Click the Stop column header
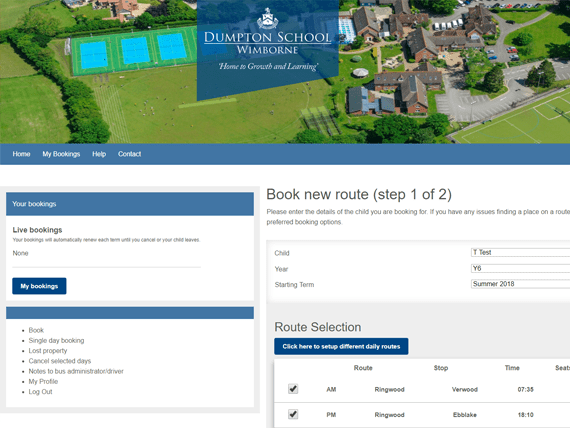This screenshot has width=570, height=428. 441,368
